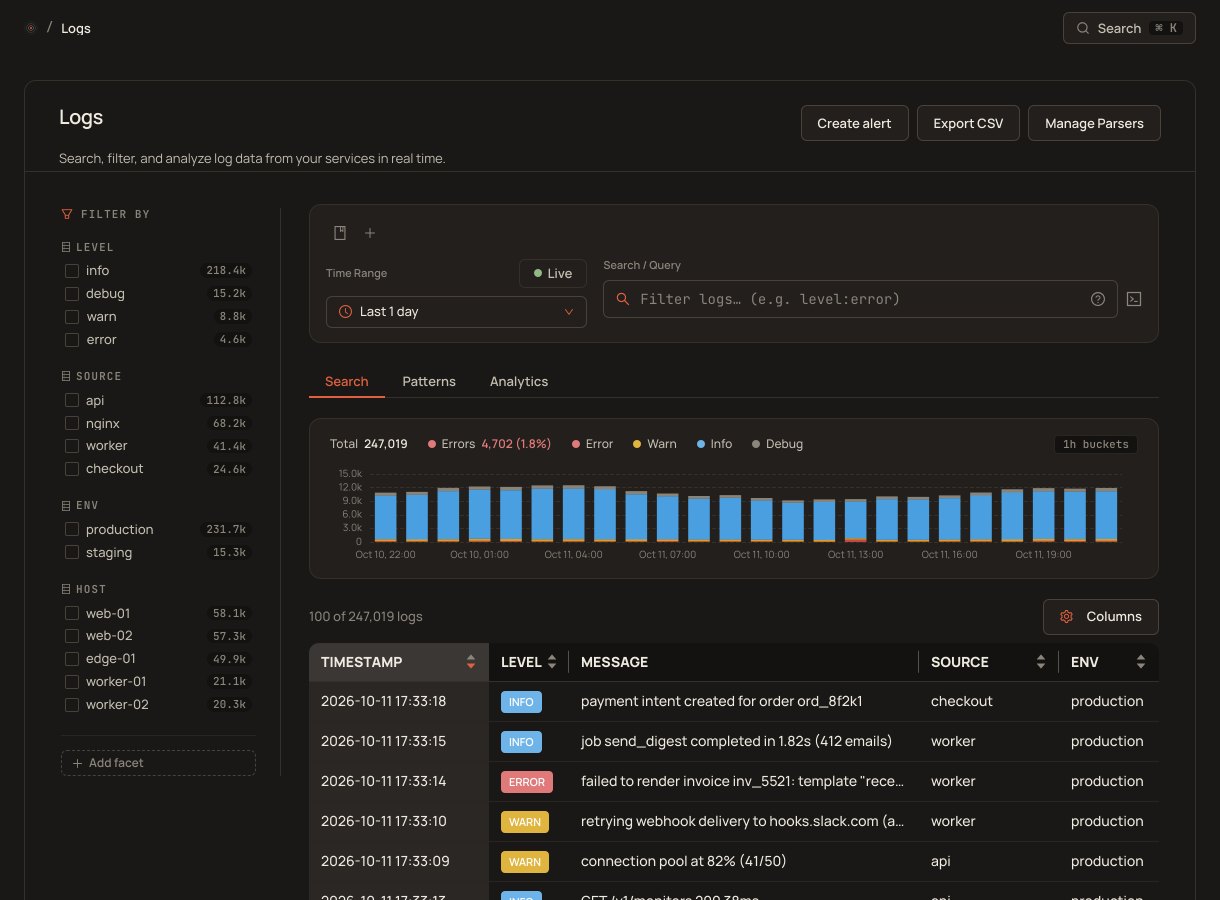The image size is (1220, 900).
Task: Open the query help question mark icon
Action: (1098, 299)
